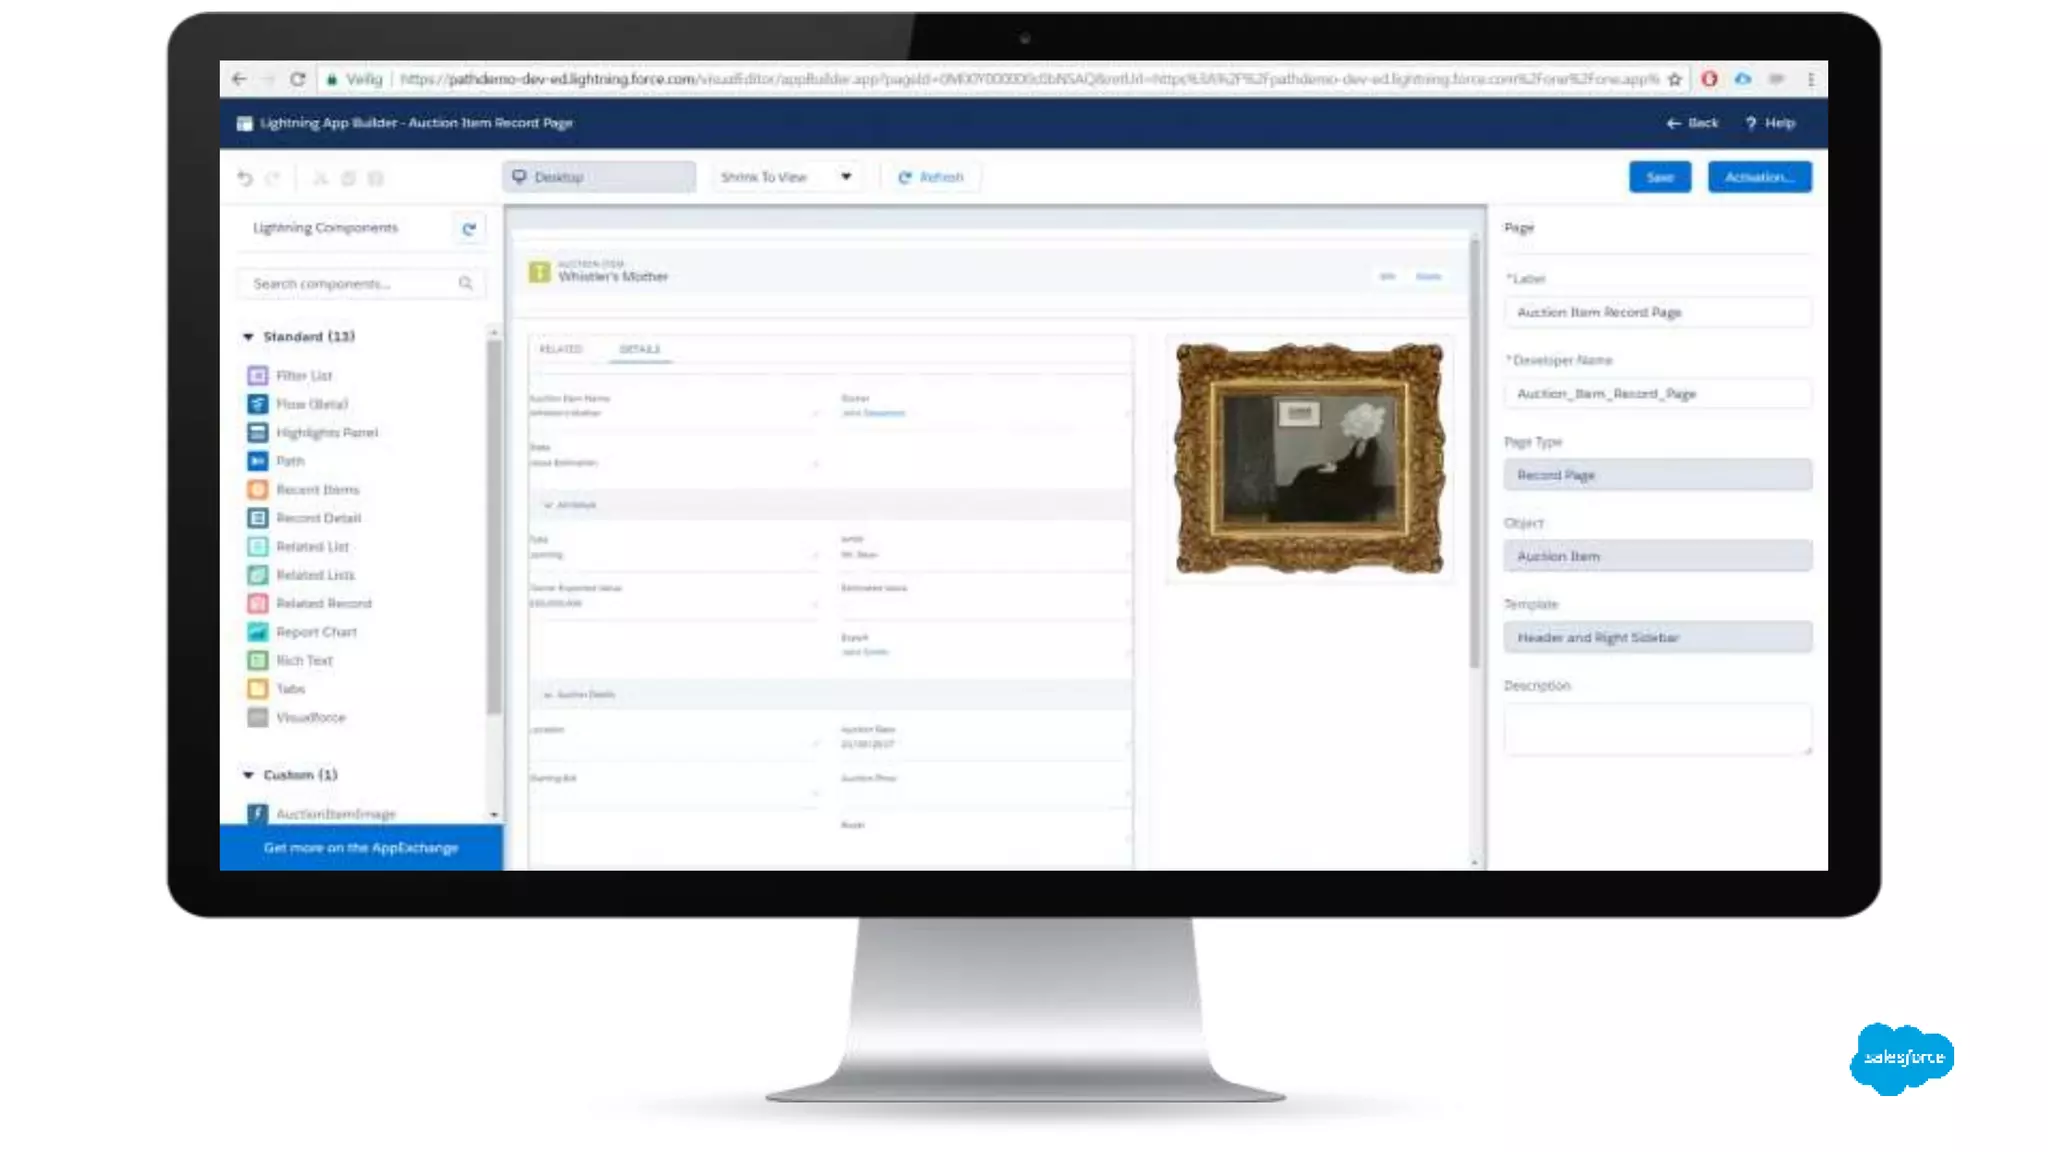Screen dimensions: 2048x1152
Task: Click the Label input field
Action: pyautogui.click(x=1657, y=313)
